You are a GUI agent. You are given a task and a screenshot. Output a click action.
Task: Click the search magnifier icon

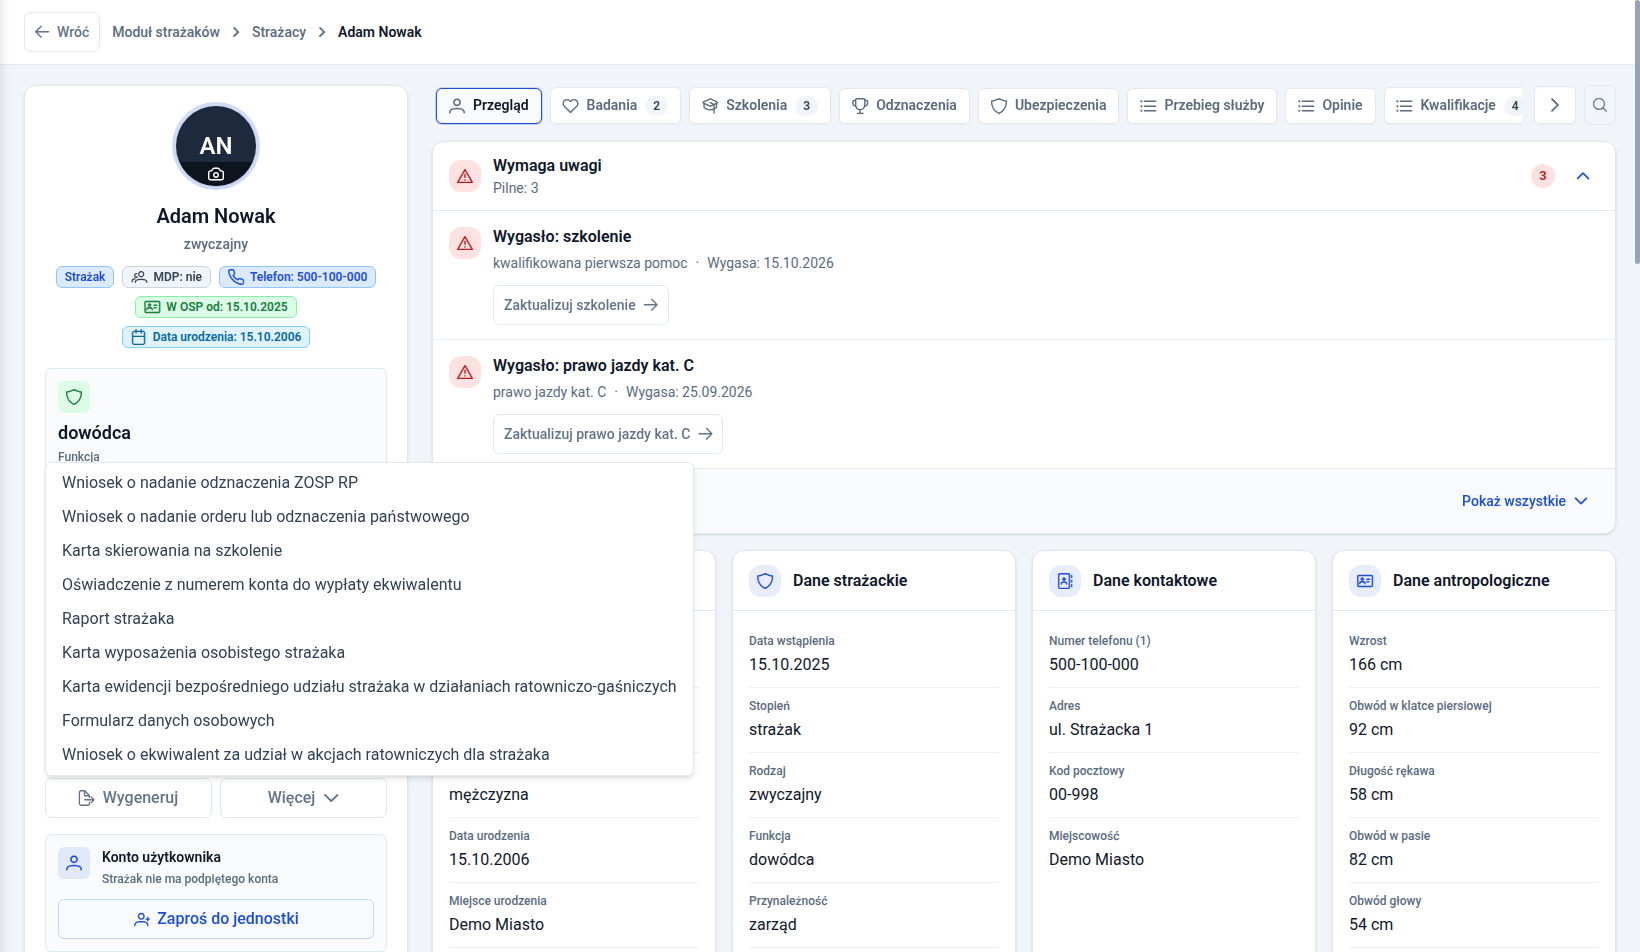click(1600, 105)
